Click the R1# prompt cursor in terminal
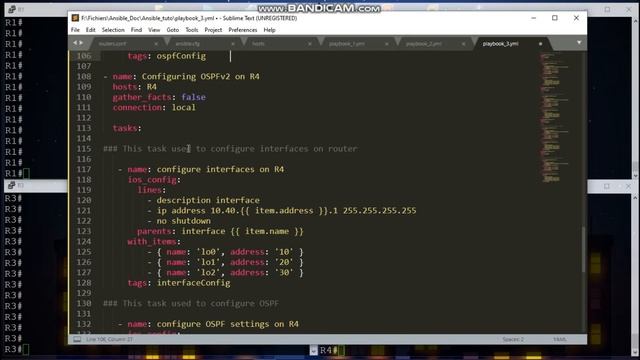This screenshot has height=360, width=640. (26, 173)
